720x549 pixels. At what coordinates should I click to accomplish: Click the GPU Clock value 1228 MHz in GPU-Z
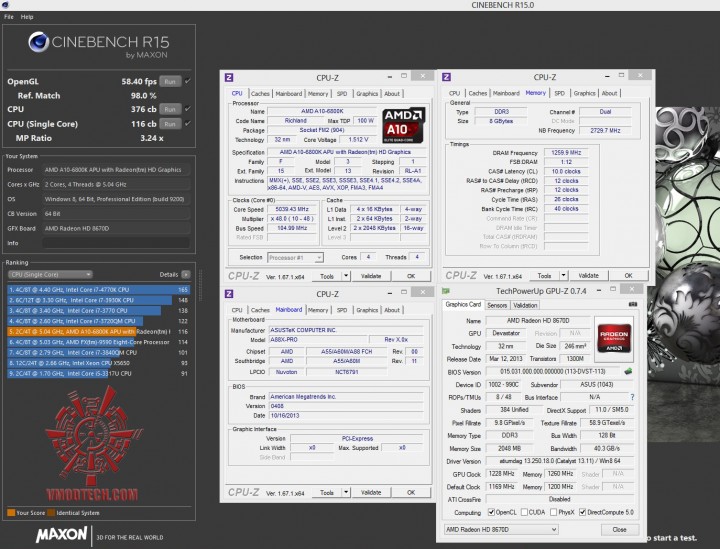point(501,473)
